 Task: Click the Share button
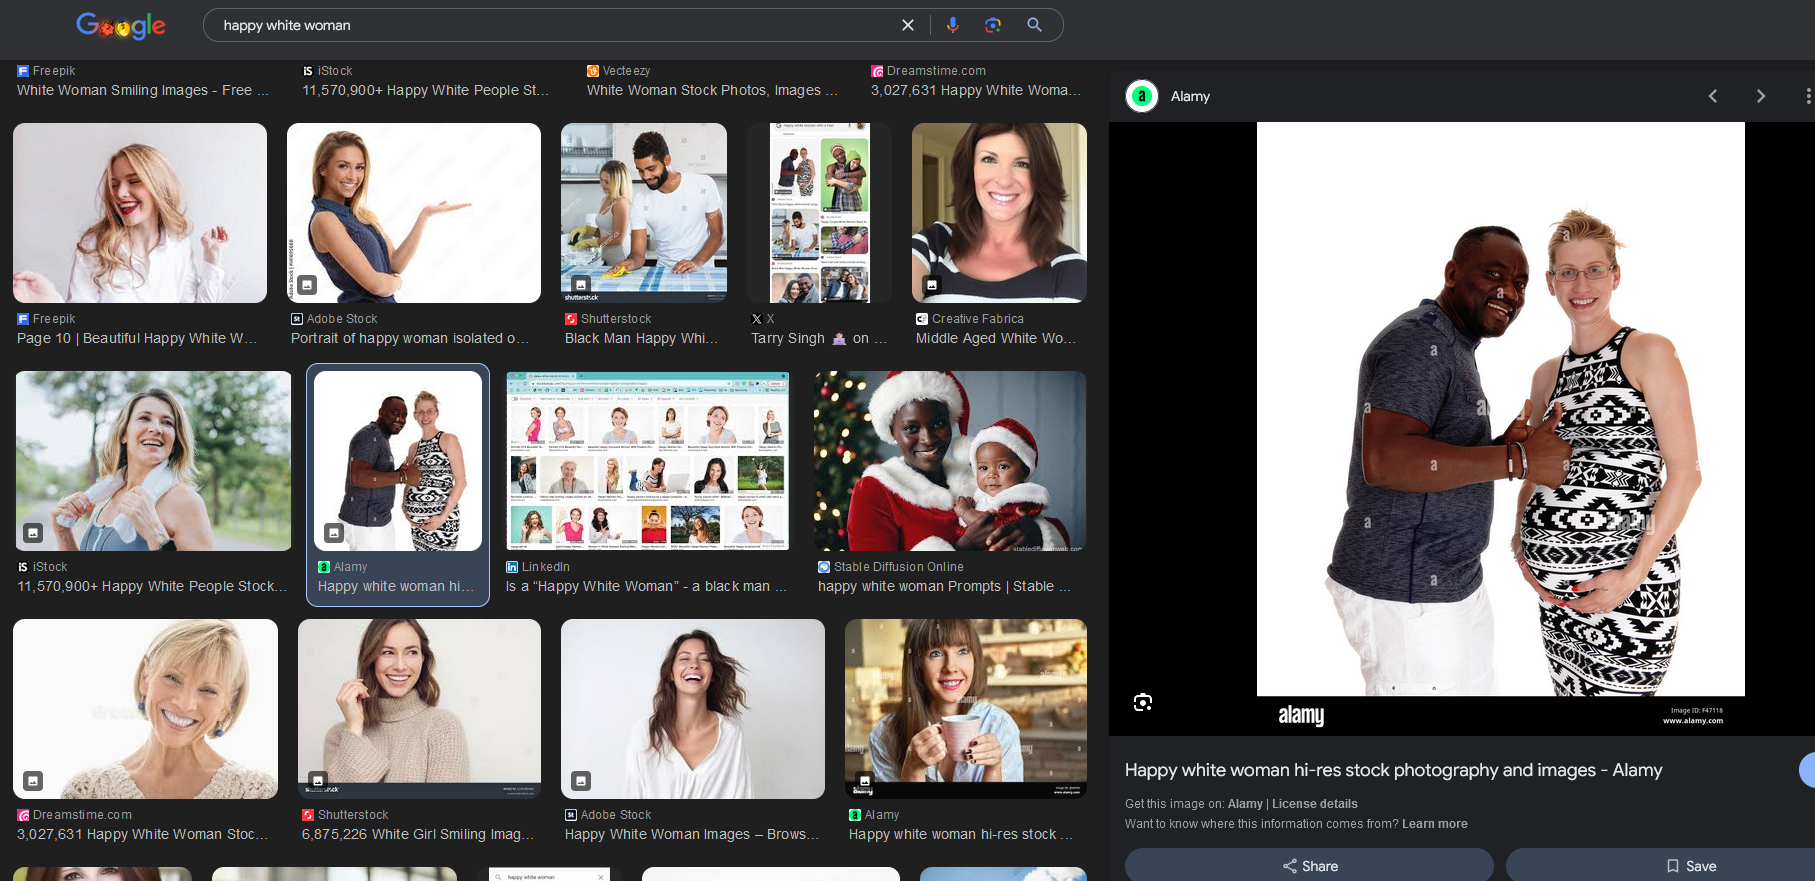click(x=1309, y=865)
